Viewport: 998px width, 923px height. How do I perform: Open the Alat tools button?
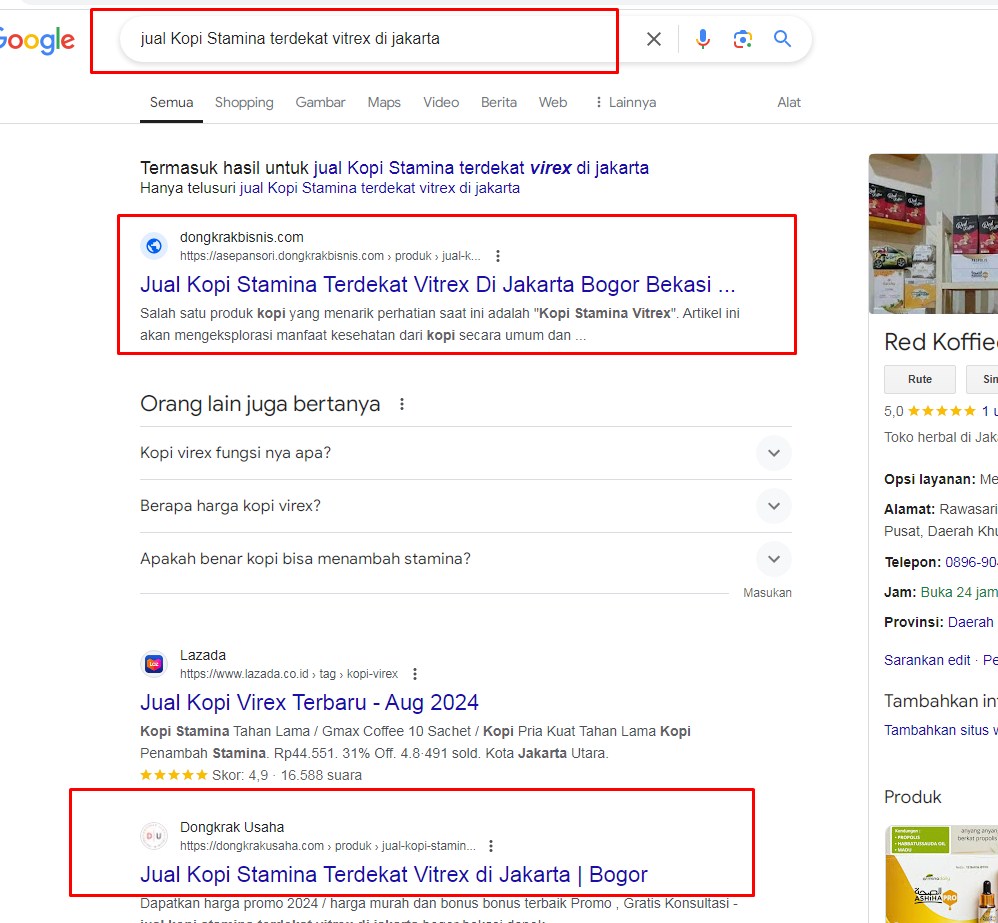(789, 102)
